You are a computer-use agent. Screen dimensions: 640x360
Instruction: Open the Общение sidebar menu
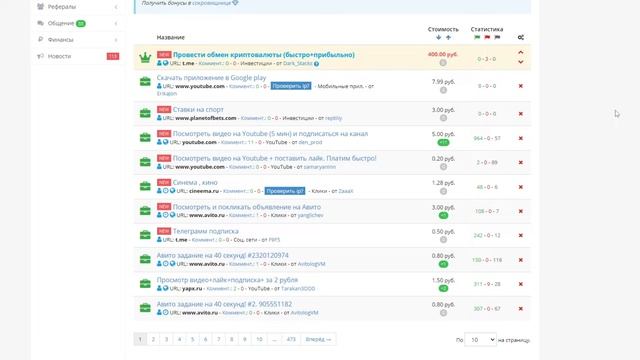[78, 23]
